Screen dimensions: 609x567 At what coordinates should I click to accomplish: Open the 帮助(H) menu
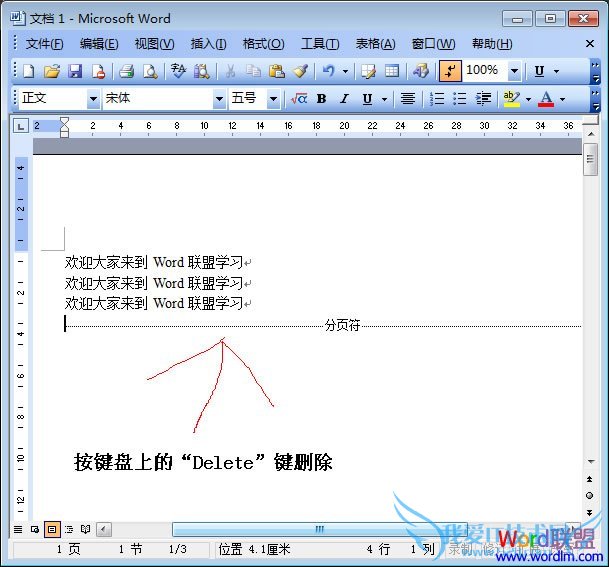point(492,44)
